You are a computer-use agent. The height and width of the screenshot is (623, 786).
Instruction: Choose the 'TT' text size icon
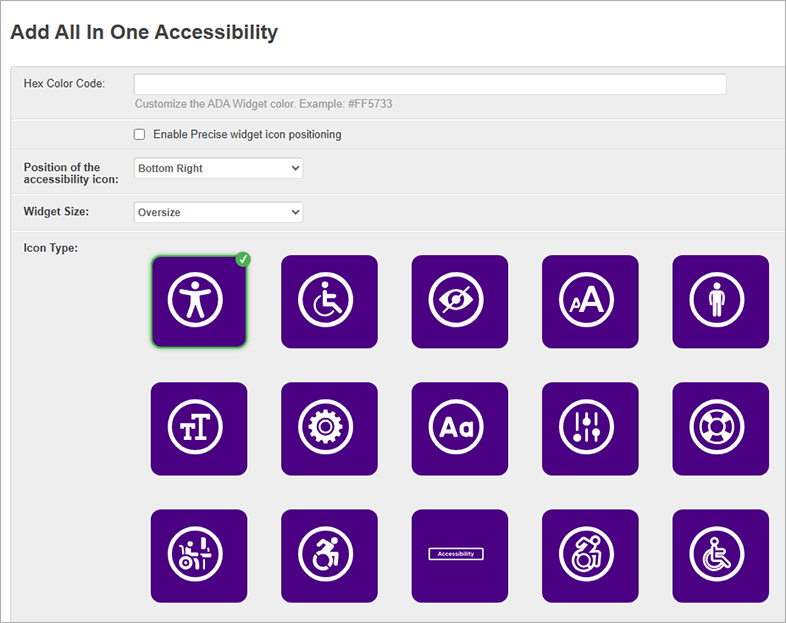[199, 429]
